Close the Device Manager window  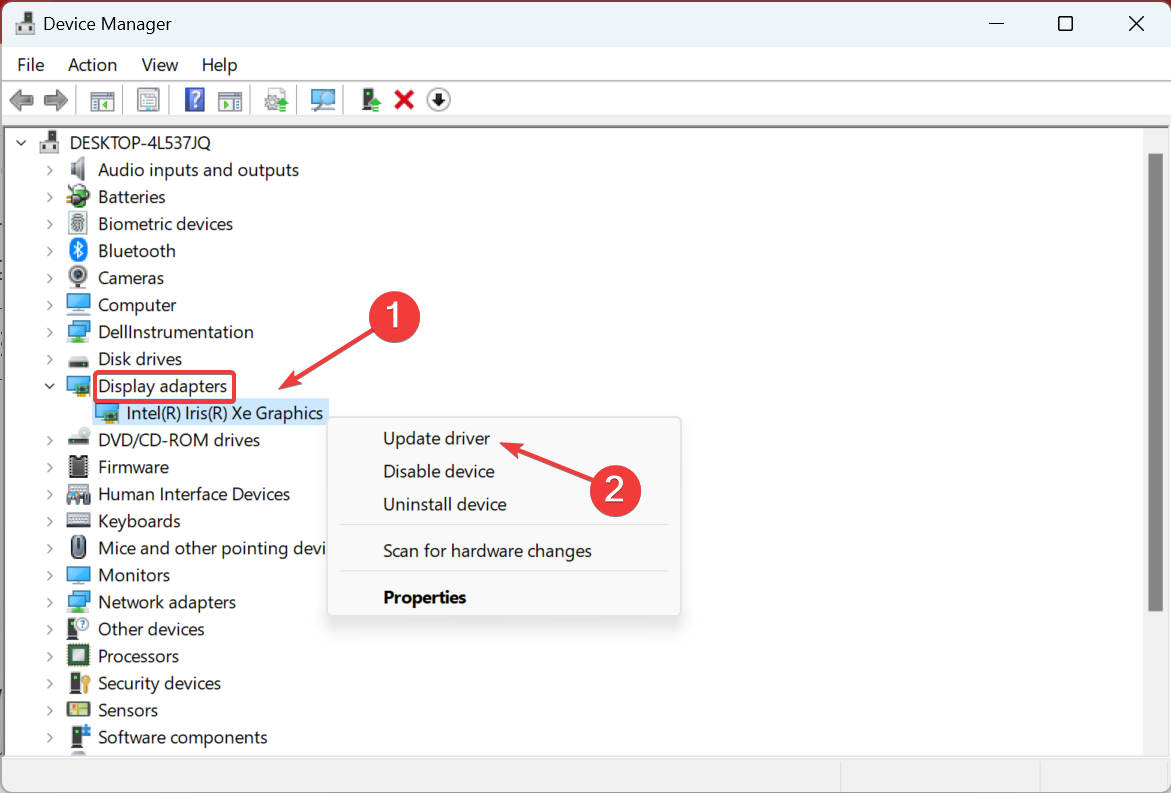click(x=1136, y=24)
